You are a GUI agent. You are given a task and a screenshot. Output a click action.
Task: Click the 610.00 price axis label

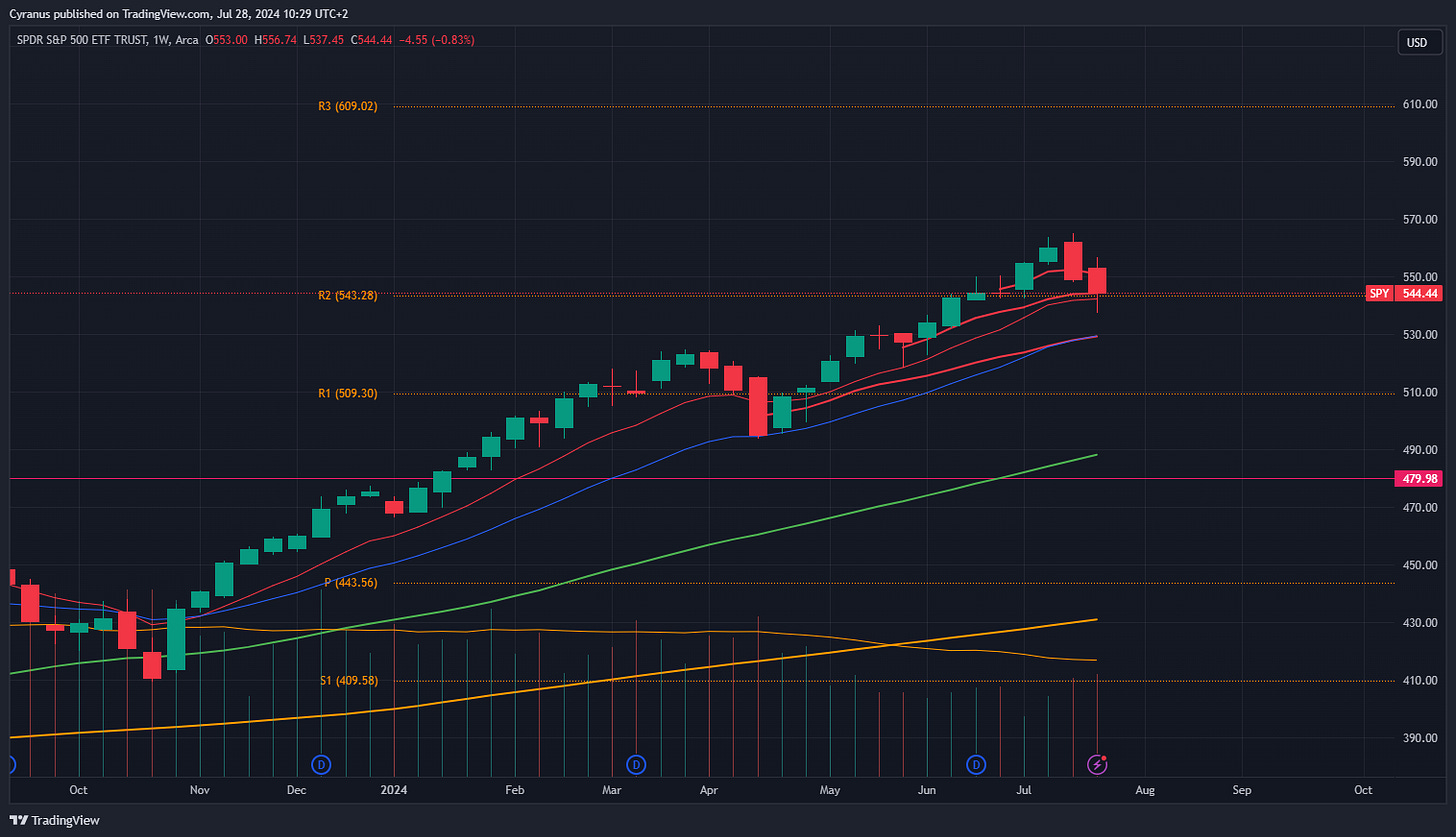pos(1421,104)
